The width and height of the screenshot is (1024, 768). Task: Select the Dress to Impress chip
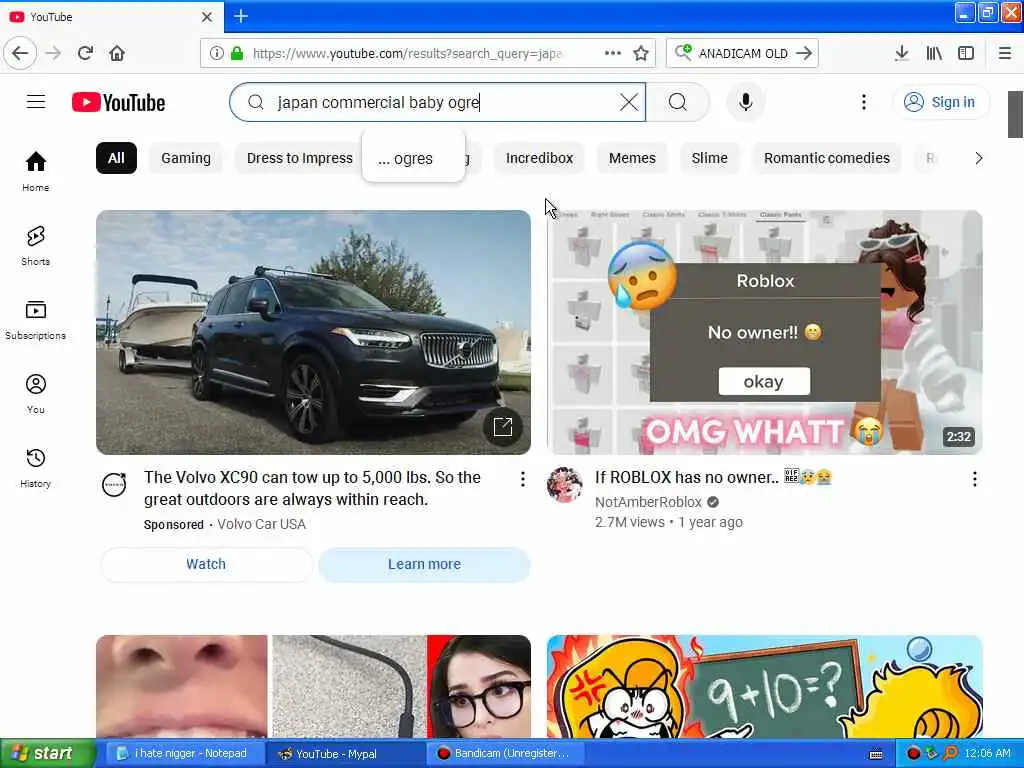coord(300,158)
